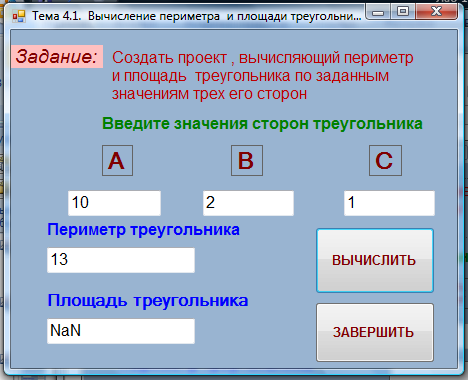Image resolution: width=468 pixels, height=380 pixels.
Task: Click the window title Тема 4.1 text
Action: [197, 16]
